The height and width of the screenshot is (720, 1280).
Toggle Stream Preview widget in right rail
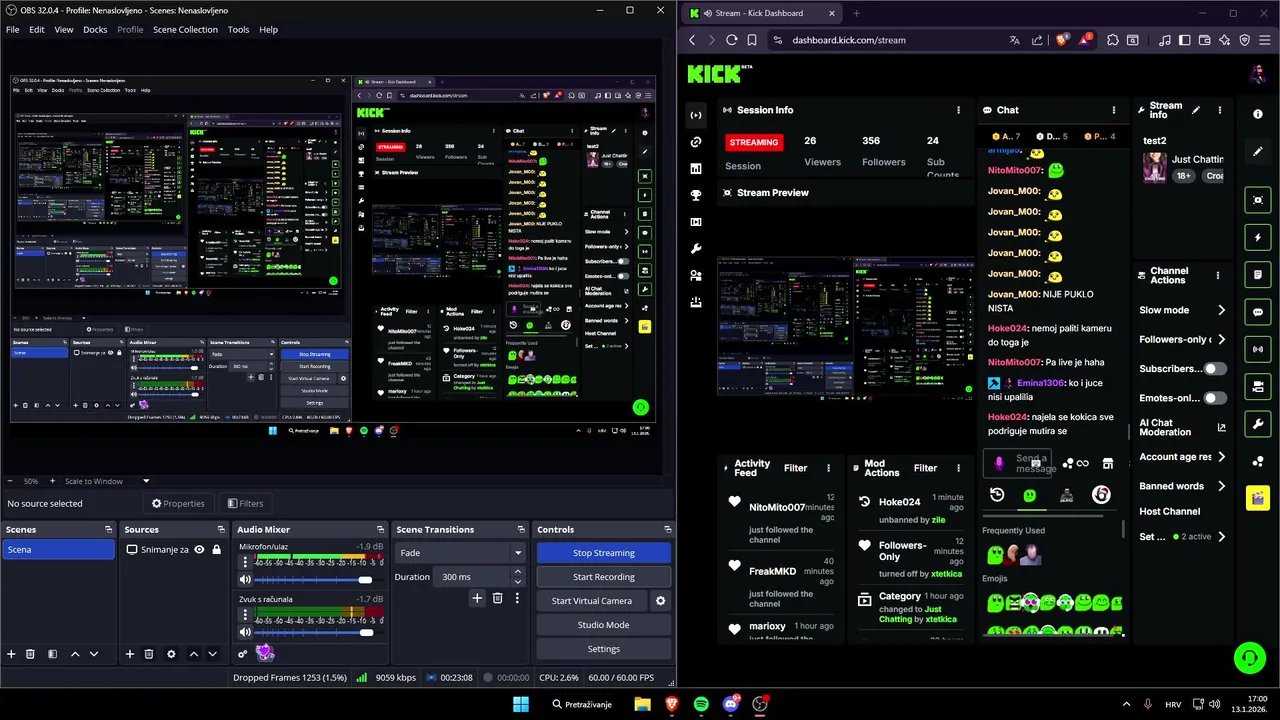point(1258,200)
